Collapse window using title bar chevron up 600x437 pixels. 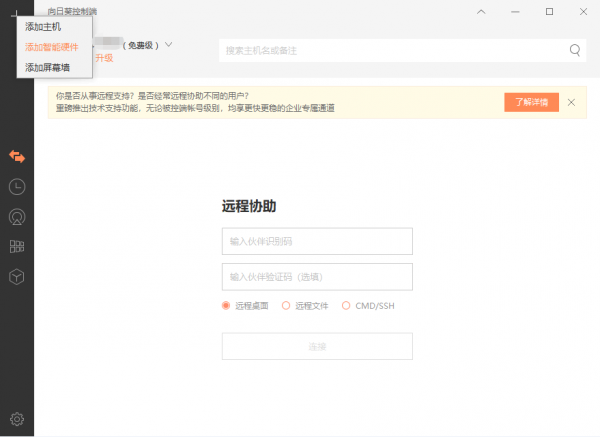[481, 12]
